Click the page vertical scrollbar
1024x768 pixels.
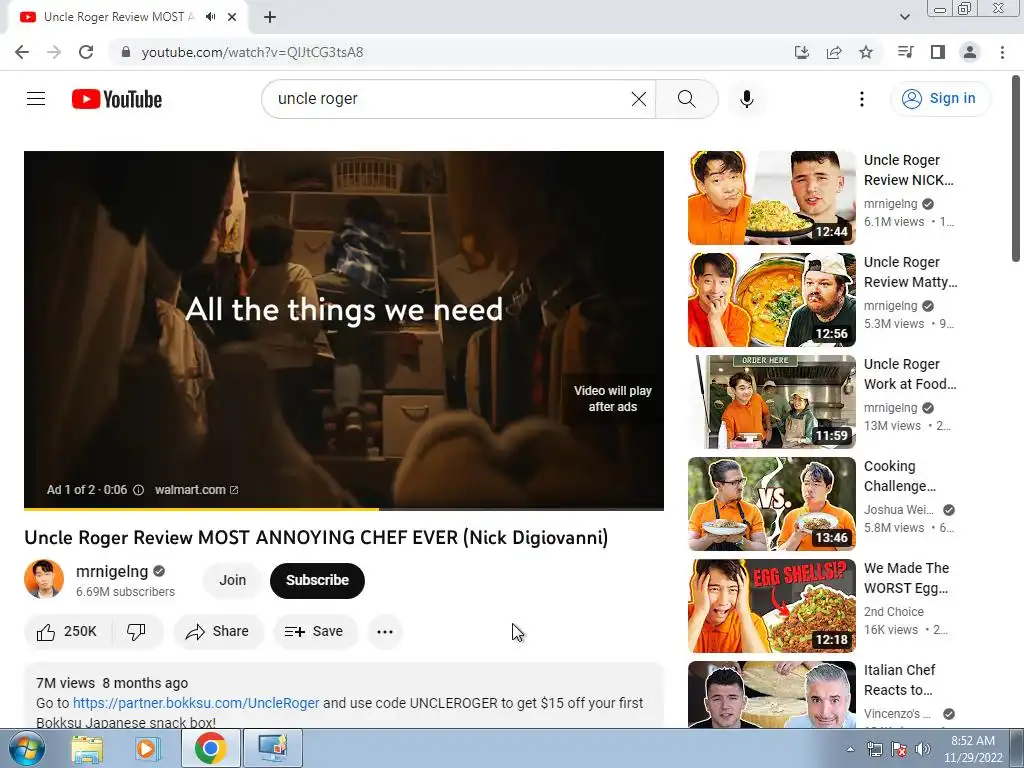(x=1016, y=170)
